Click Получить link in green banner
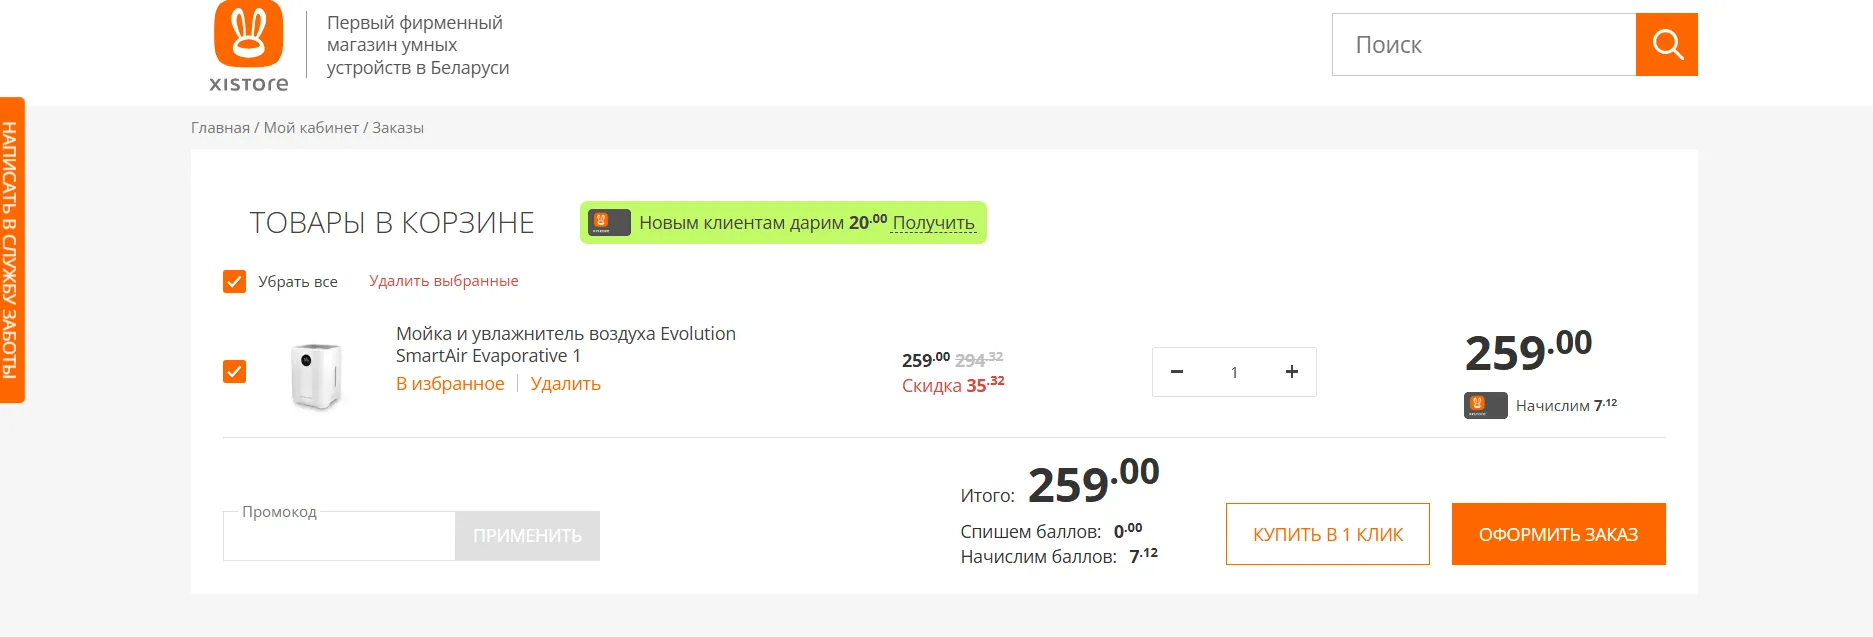Viewport: 1873px width, 637px height. (933, 223)
